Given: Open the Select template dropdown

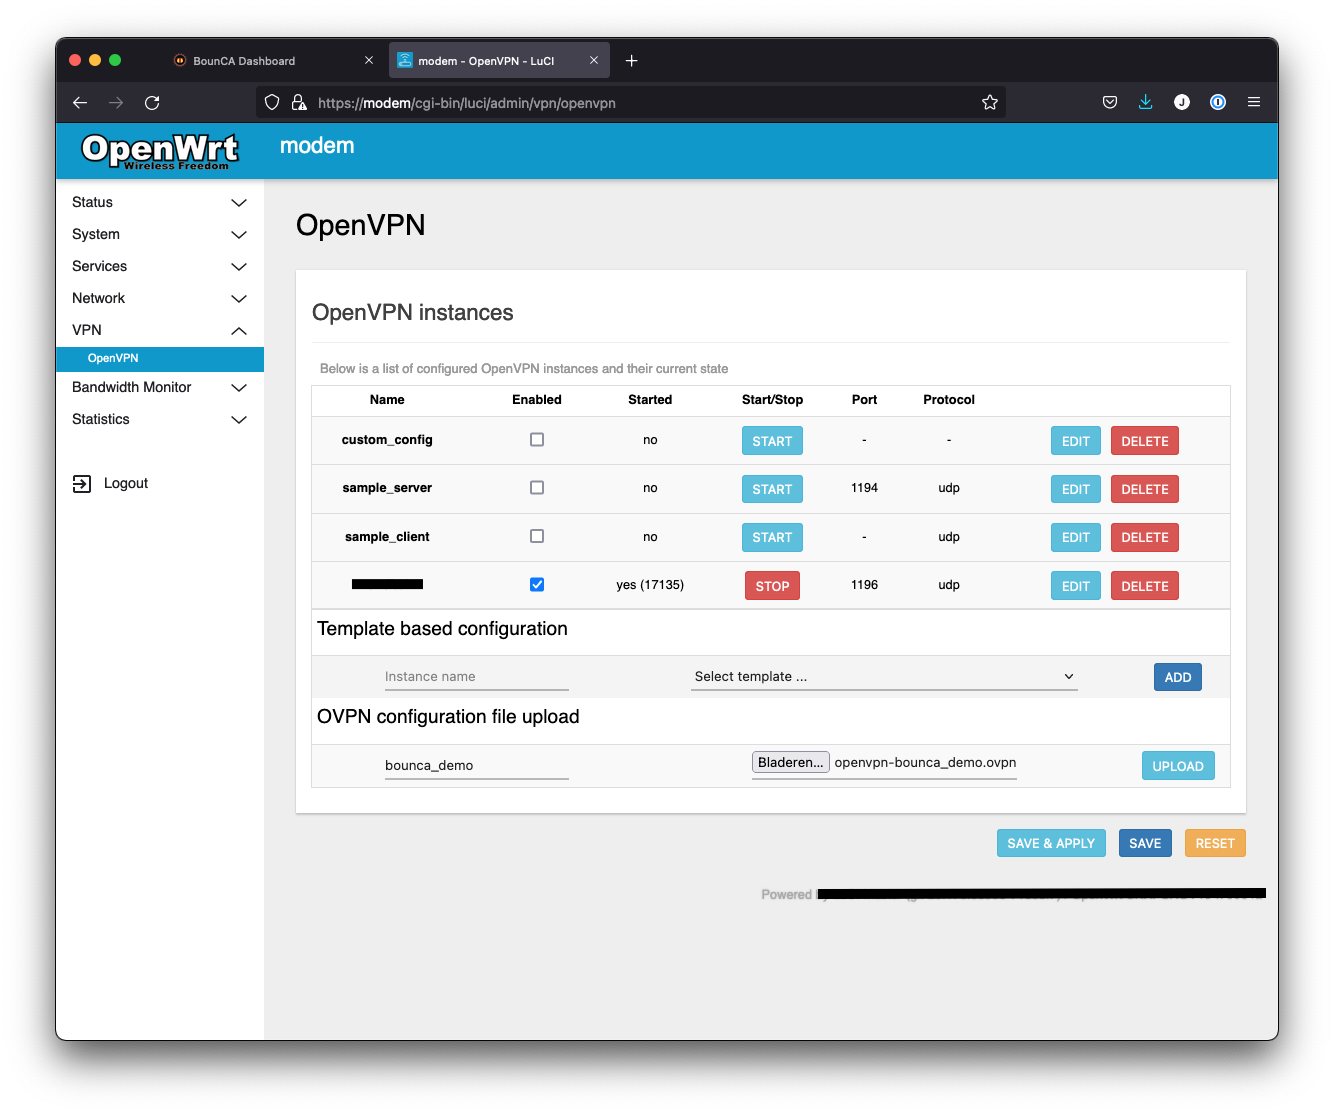Looking at the screenshot, I should (x=884, y=676).
